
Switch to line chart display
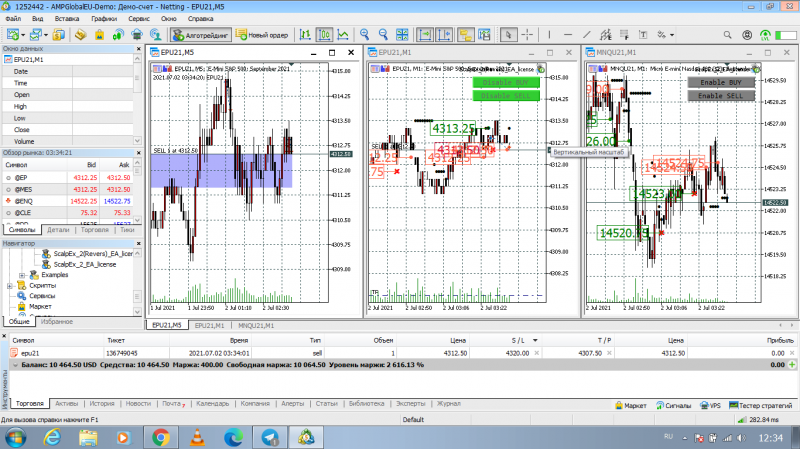343,35
